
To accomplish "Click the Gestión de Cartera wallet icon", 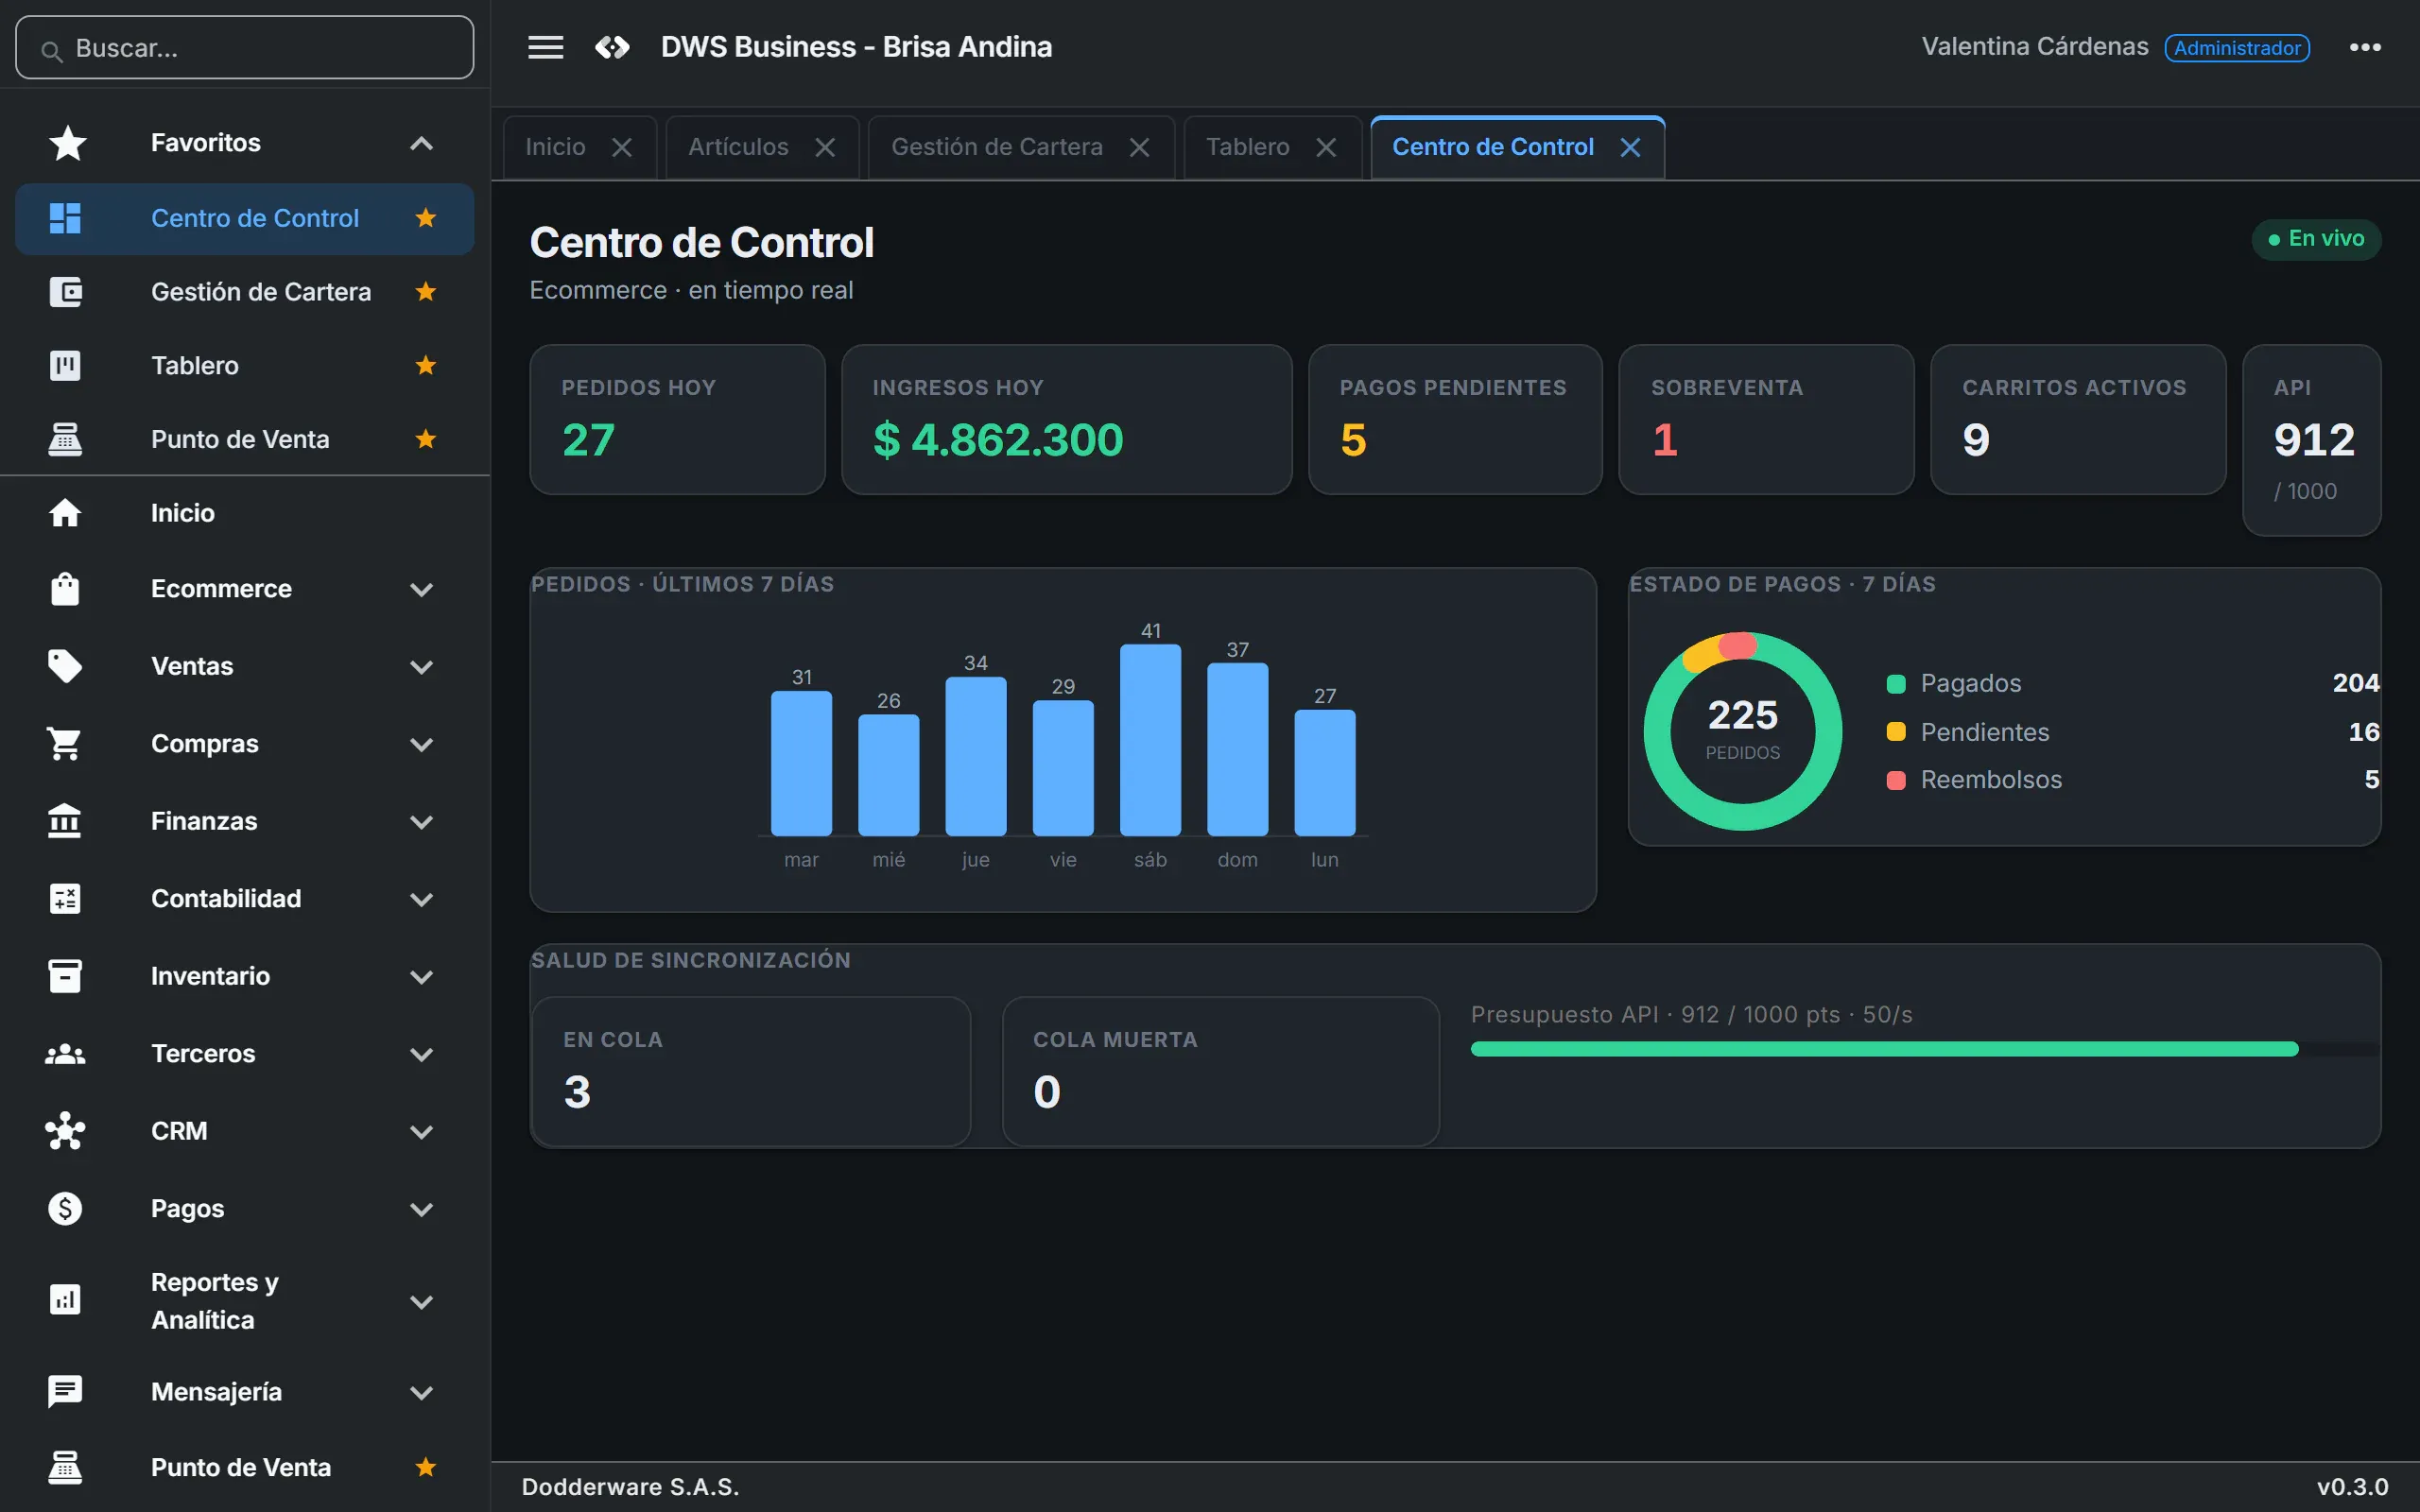I will [x=65, y=292].
